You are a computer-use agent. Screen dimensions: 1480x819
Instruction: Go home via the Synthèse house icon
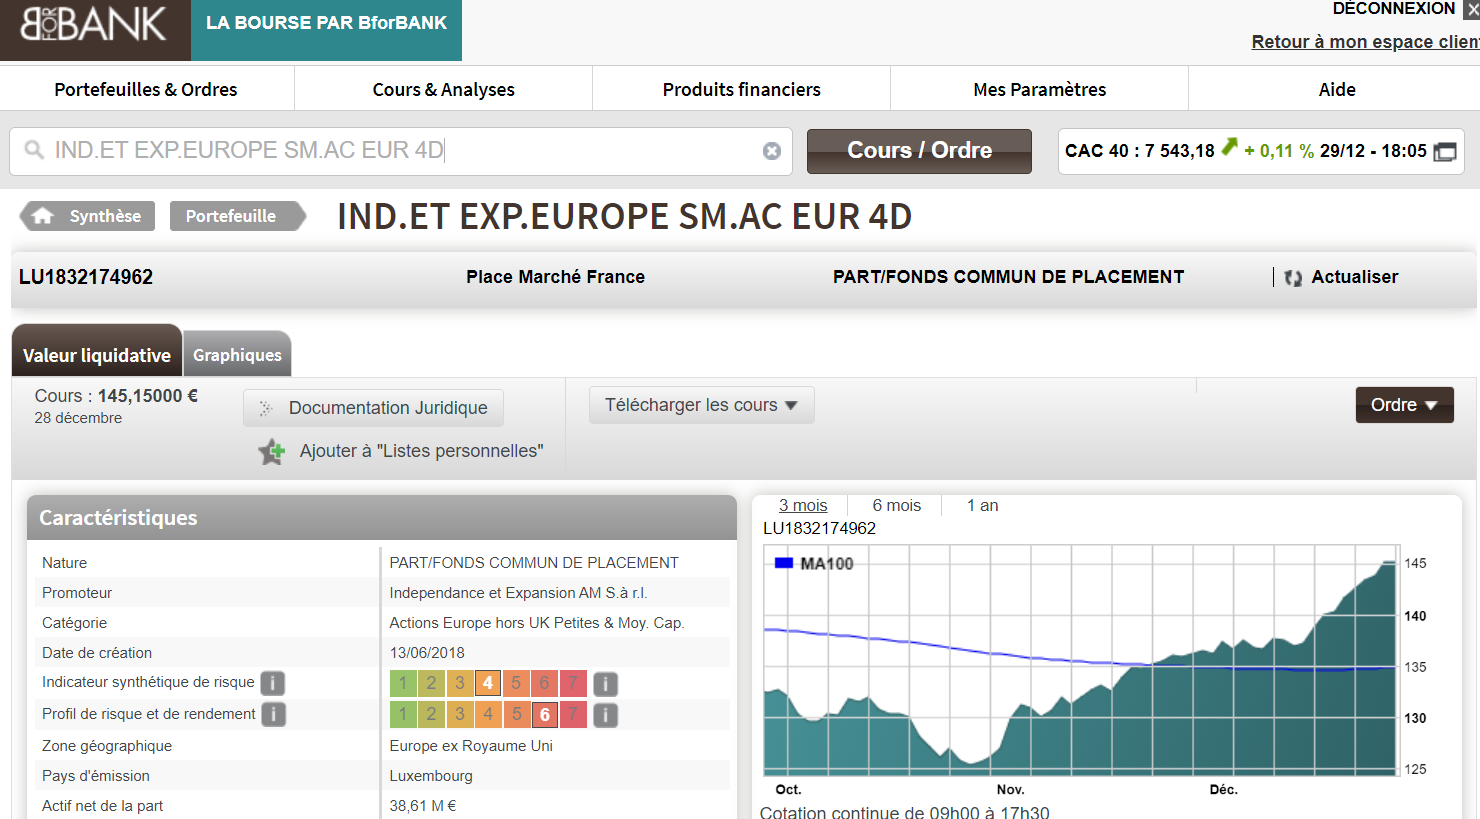coord(43,216)
